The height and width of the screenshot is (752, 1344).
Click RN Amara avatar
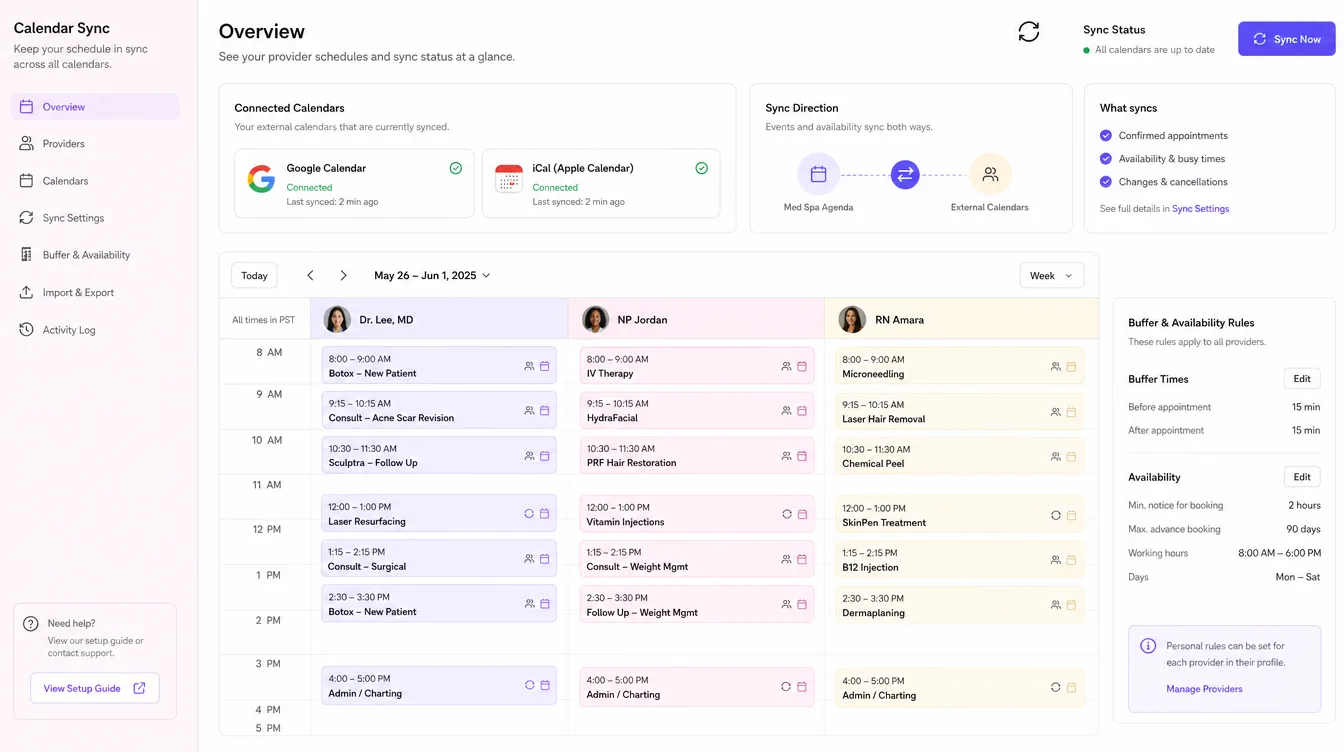852,319
